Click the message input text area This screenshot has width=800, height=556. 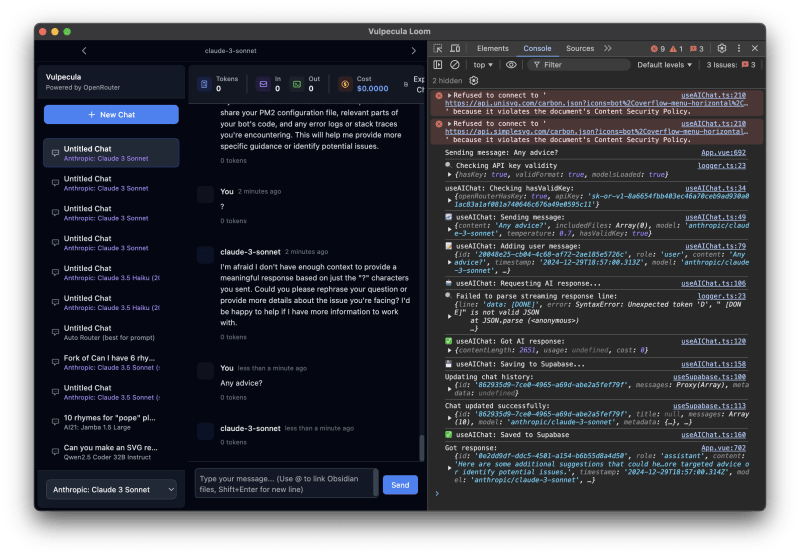[285, 484]
